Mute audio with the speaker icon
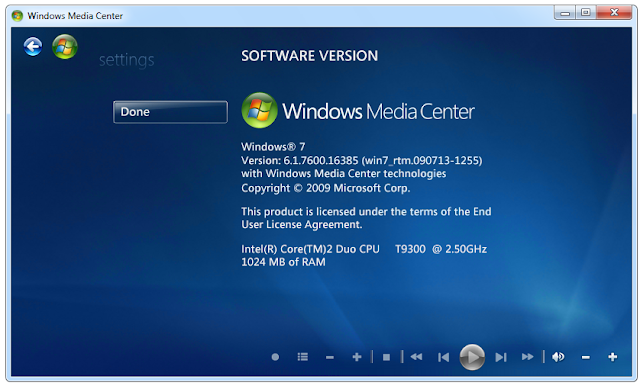The height and width of the screenshot is (389, 640). [x=558, y=357]
